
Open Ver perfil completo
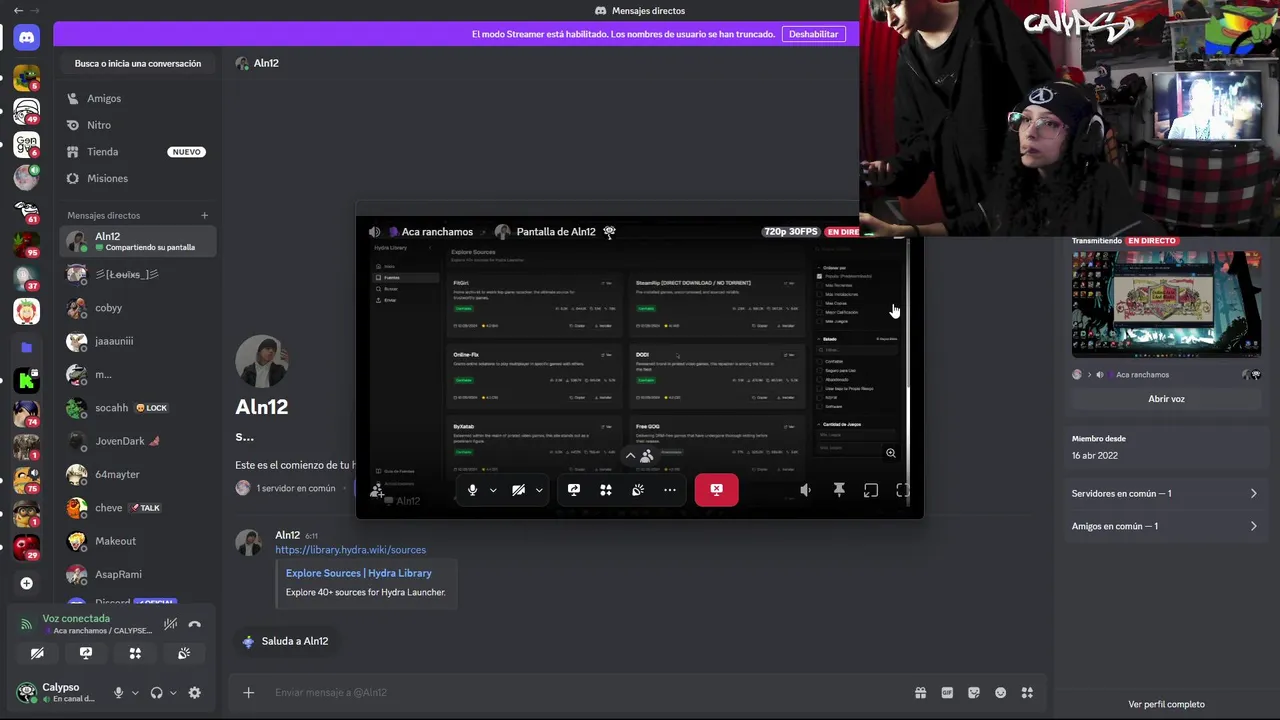[x=1166, y=704]
